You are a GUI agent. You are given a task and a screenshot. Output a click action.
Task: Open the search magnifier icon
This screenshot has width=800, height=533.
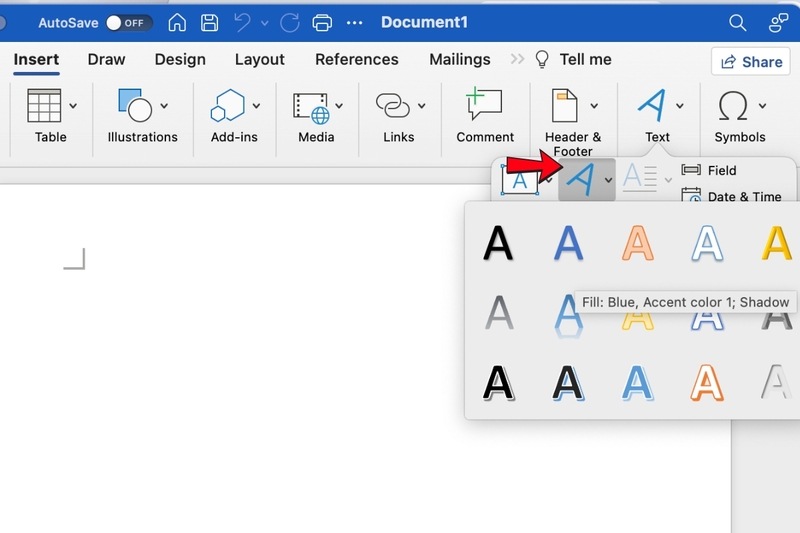tap(737, 22)
